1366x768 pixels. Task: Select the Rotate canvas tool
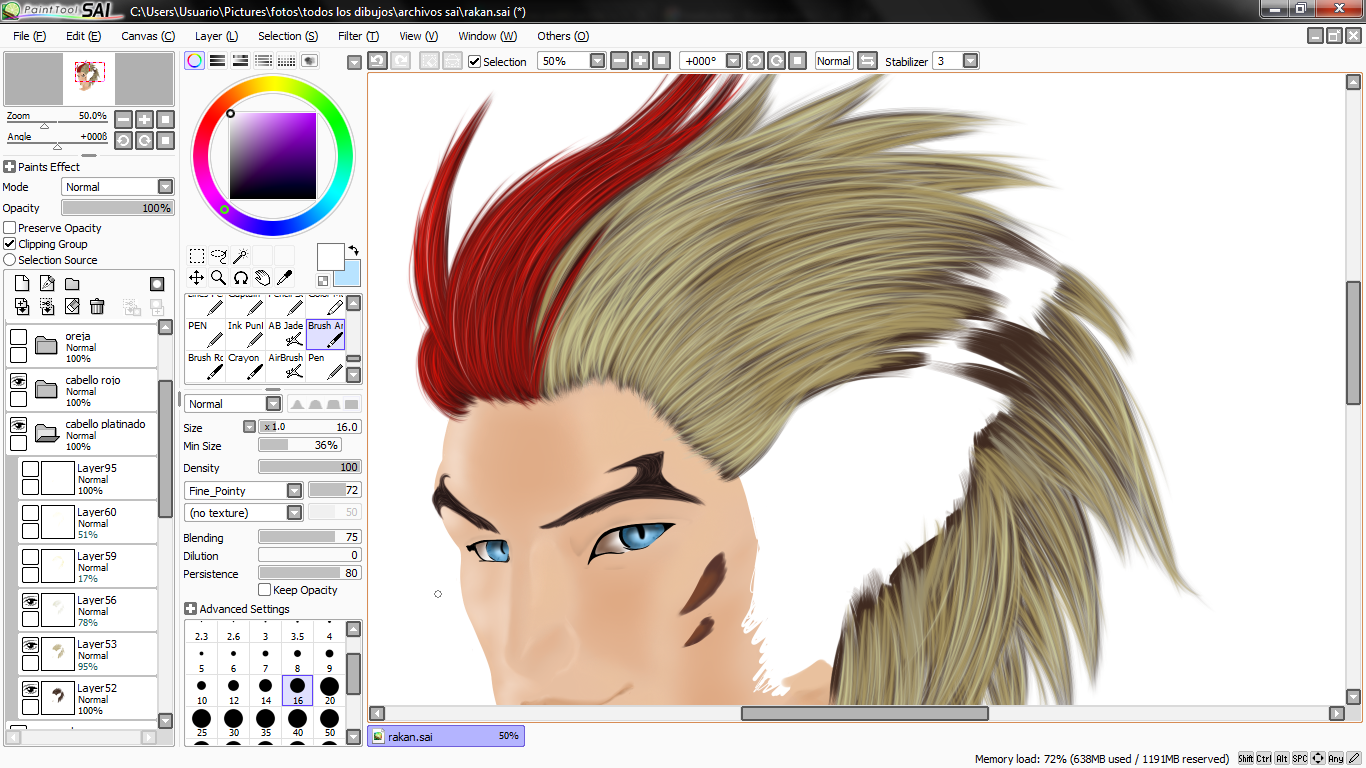point(240,277)
